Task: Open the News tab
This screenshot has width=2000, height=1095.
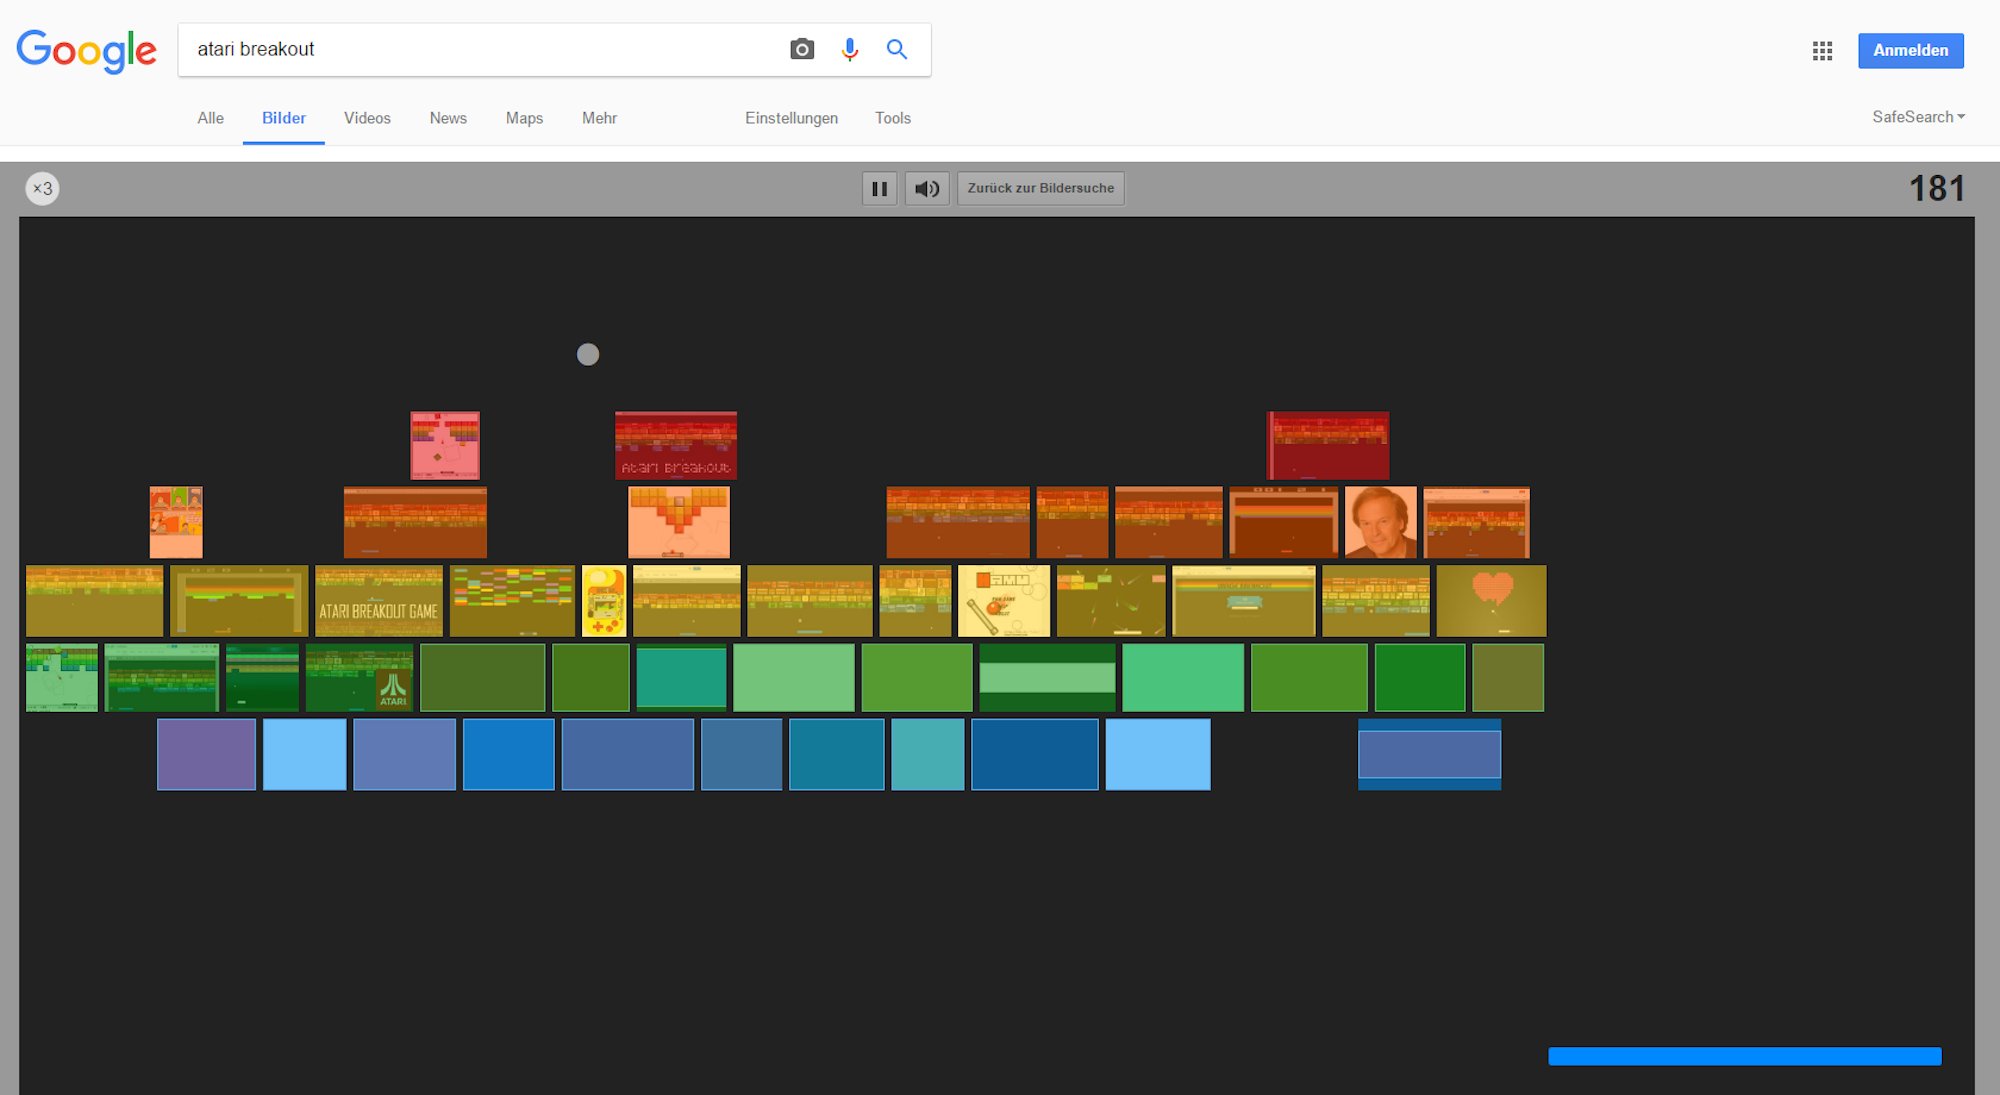Action: 448,118
